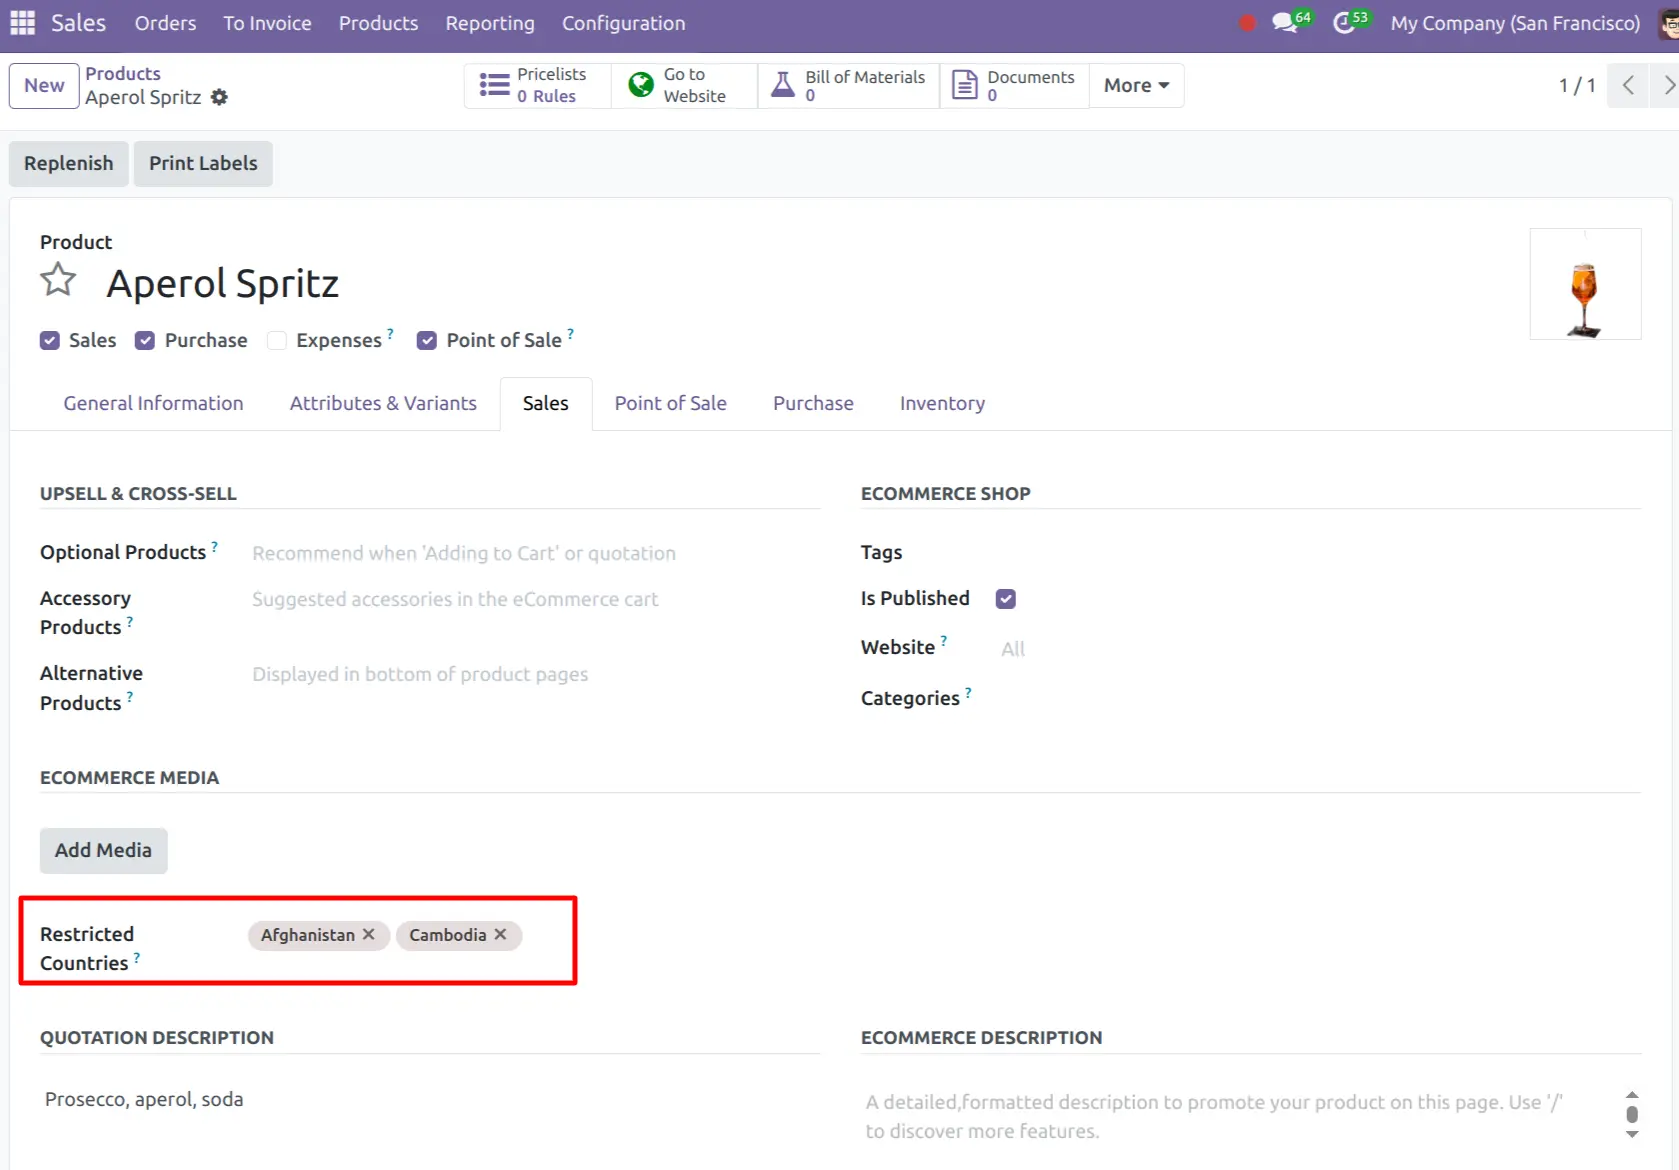Toggle the Point of Sale checkbox

427,341
